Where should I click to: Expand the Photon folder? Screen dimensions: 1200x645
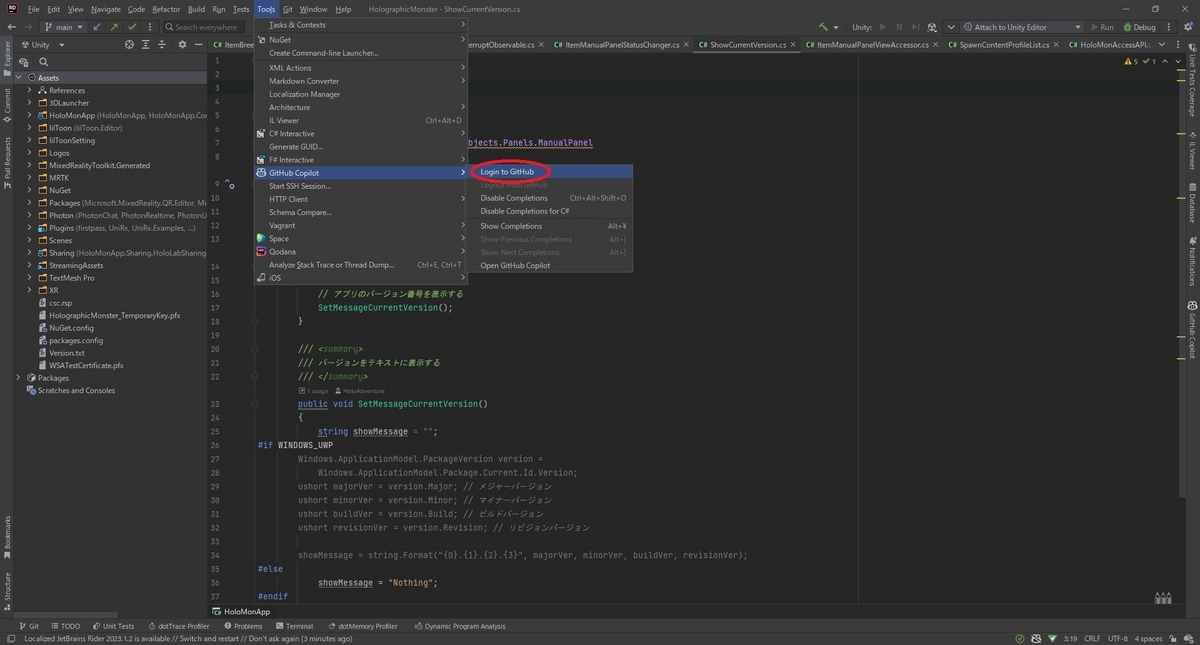(x=30, y=215)
